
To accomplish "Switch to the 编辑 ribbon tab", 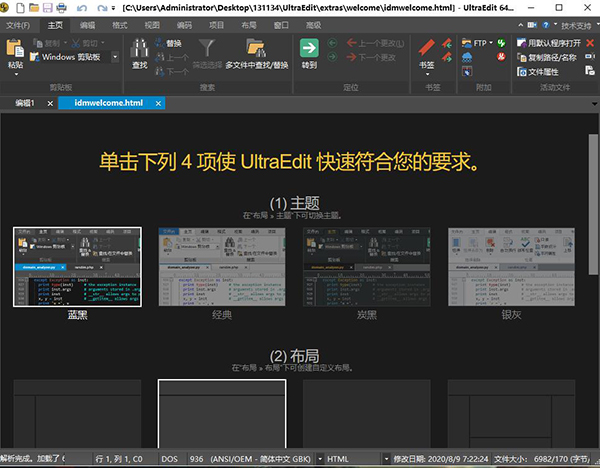I will point(87,25).
